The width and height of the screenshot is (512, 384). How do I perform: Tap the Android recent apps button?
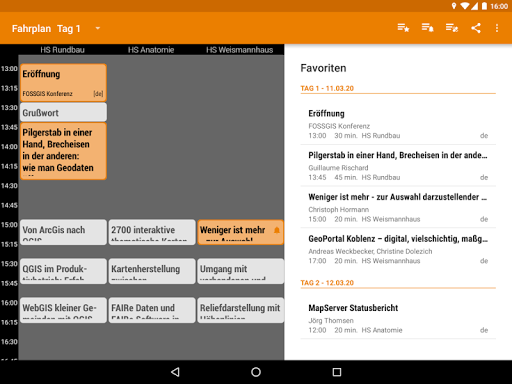pos(337,372)
